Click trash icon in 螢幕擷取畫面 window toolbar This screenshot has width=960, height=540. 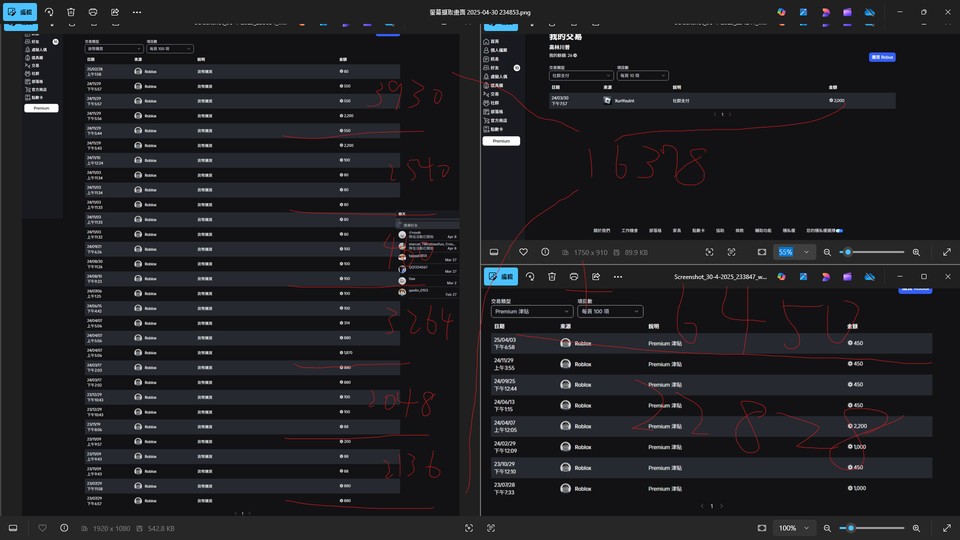(x=71, y=12)
